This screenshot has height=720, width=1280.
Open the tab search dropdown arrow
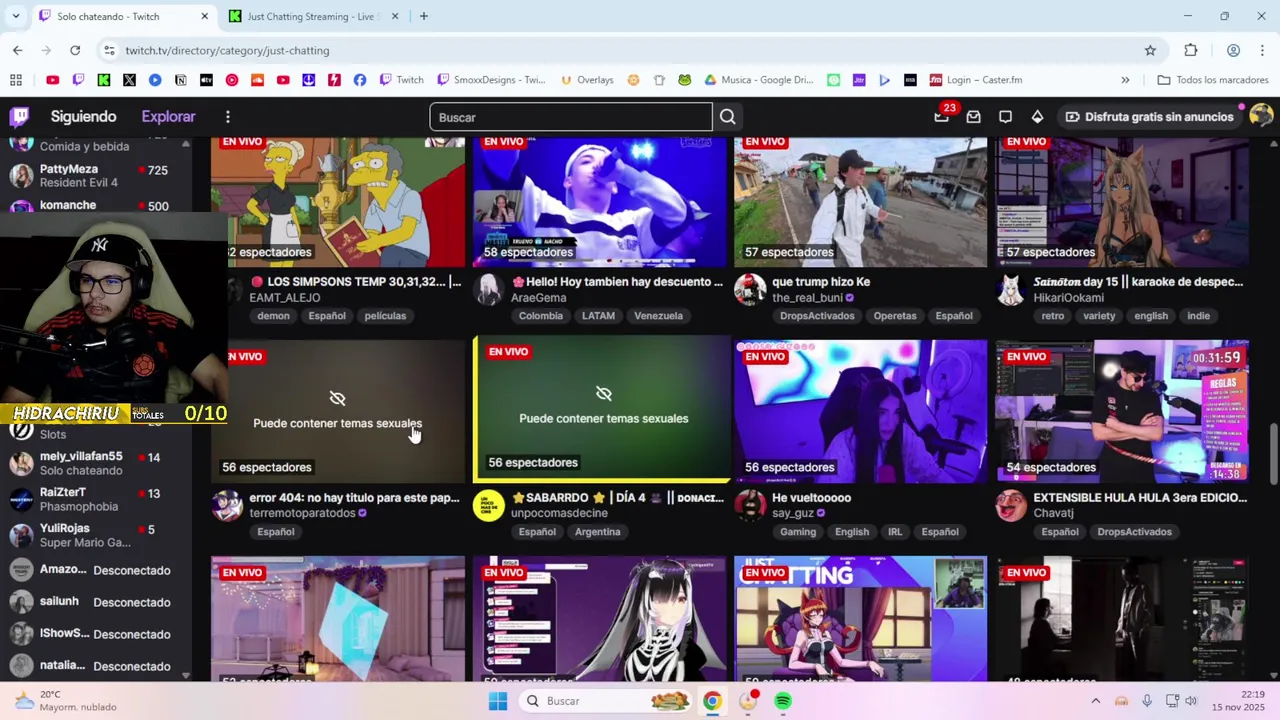[14, 16]
